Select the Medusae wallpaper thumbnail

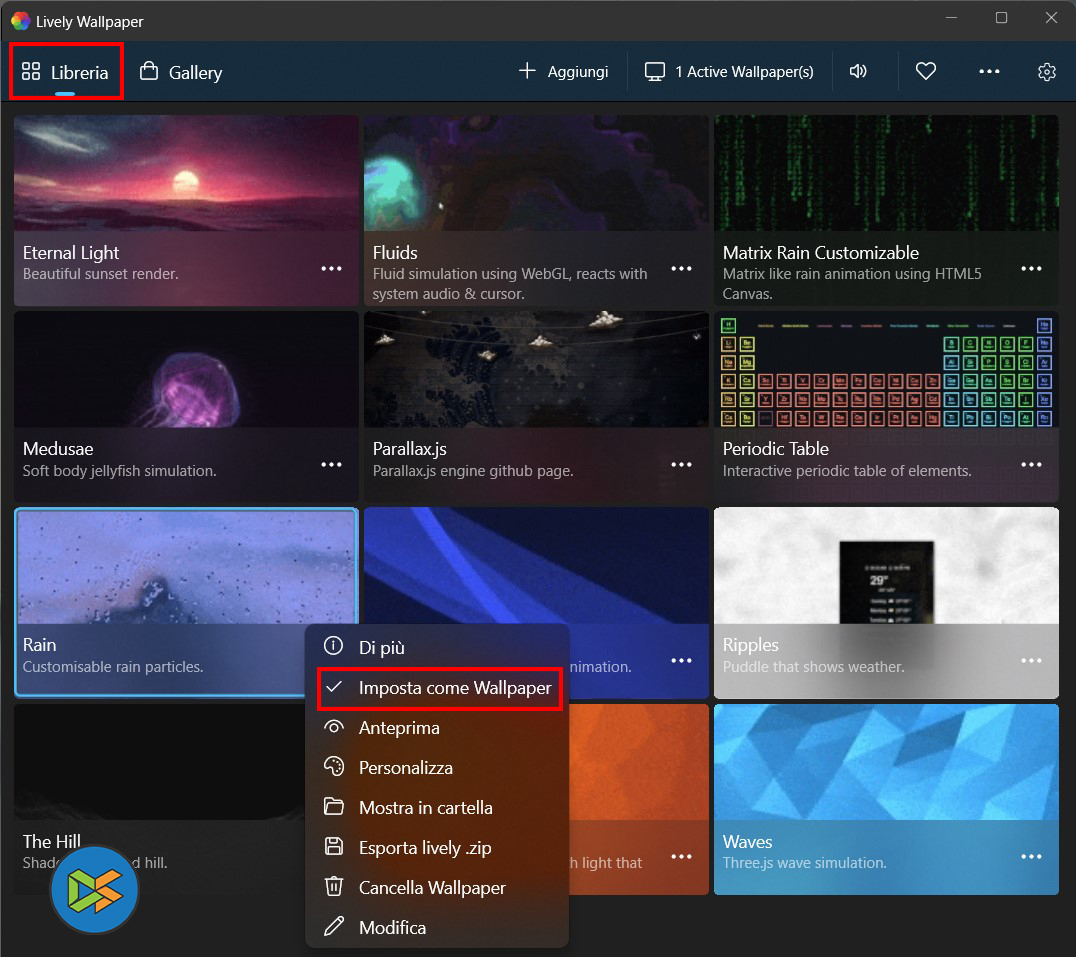tap(186, 370)
